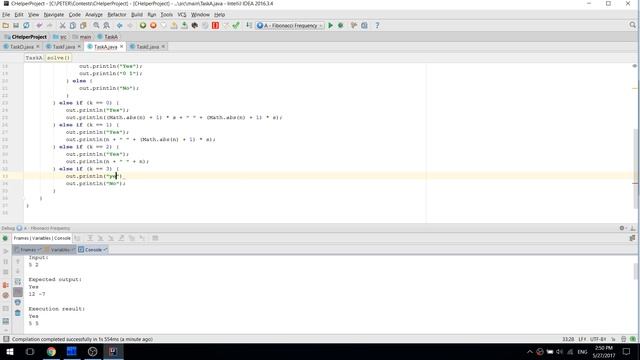Click the console scroll up arrow
640x360 pixels.
coord(18,261)
